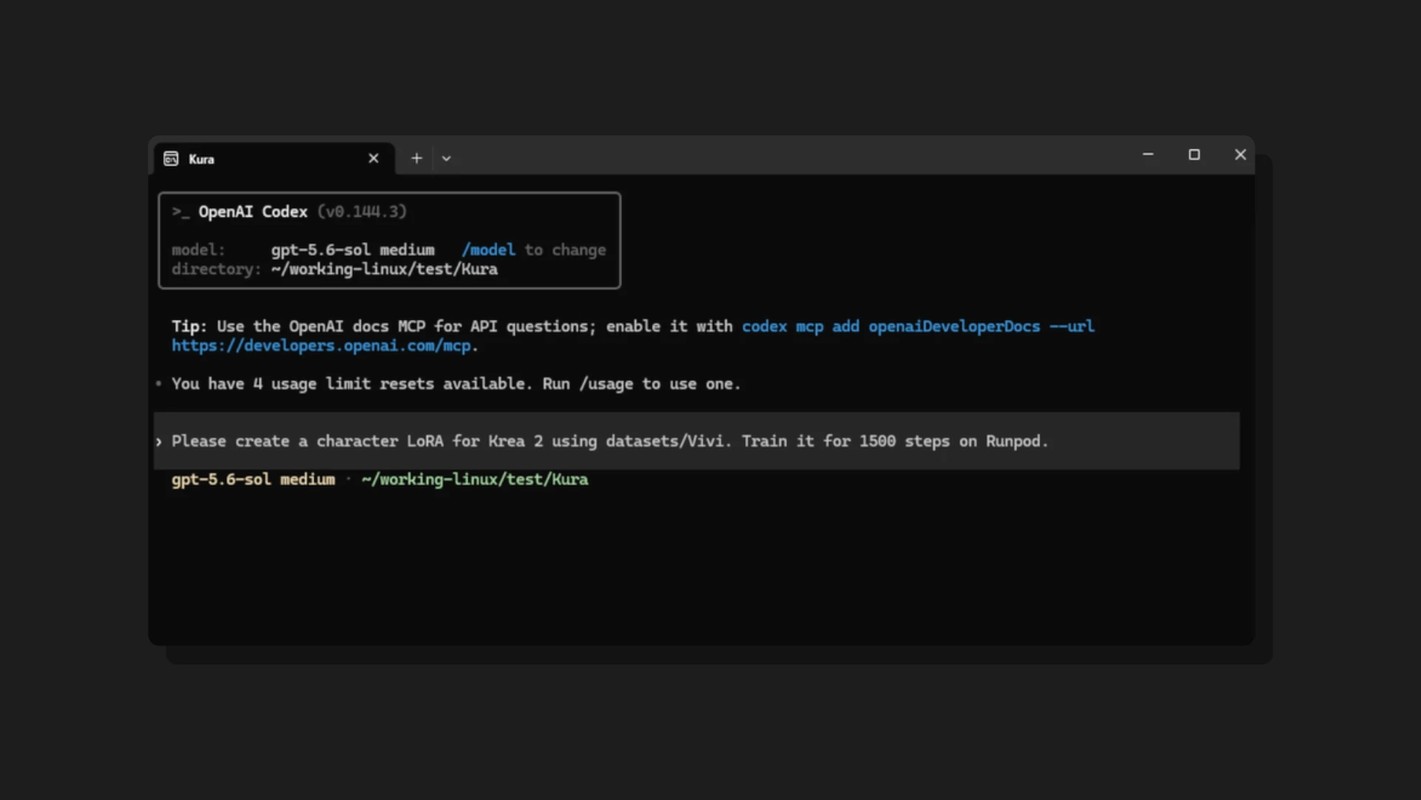Click the prompt chevron before 'Please create'

[159, 441]
